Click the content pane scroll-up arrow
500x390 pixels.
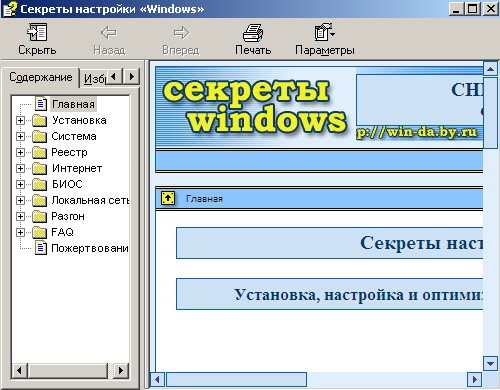pos(490,69)
